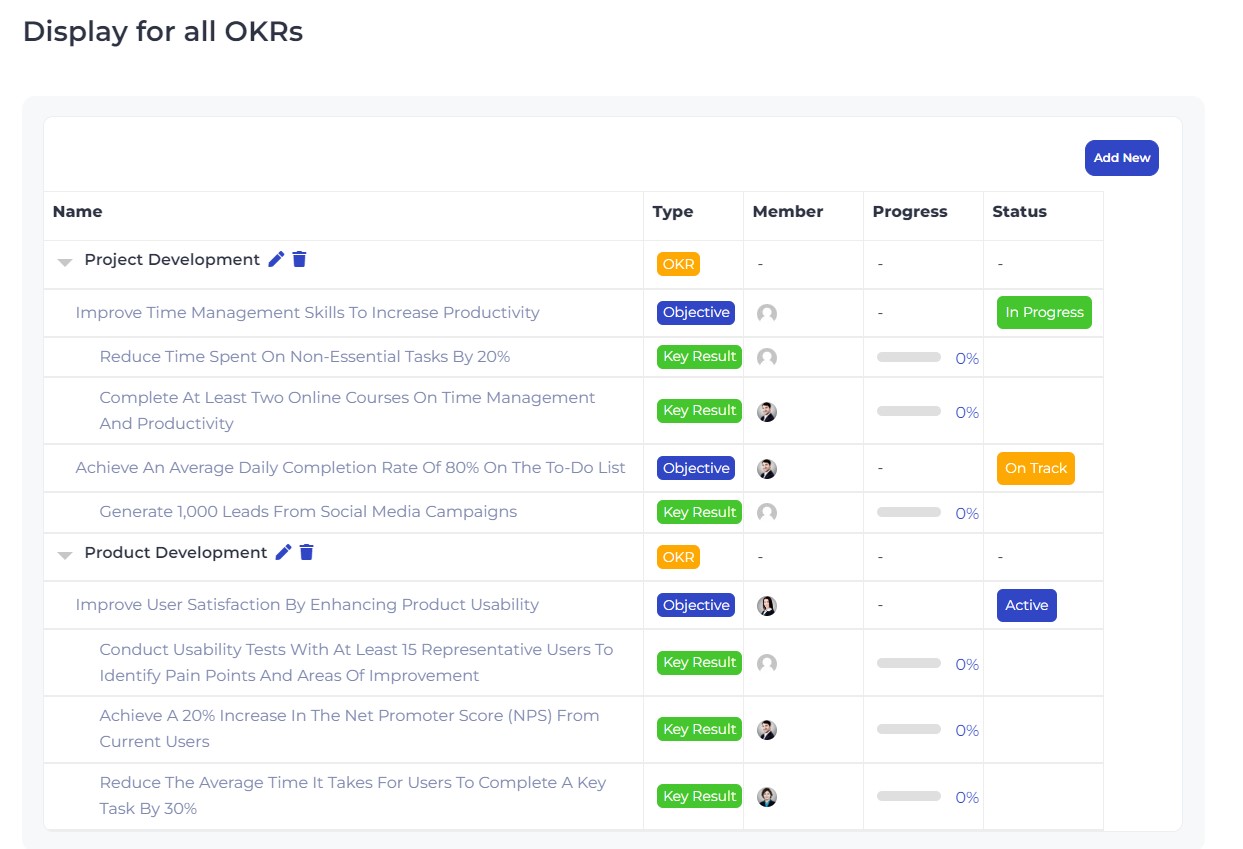Open the Project Development OKR row

pyautogui.click(x=174, y=259)
